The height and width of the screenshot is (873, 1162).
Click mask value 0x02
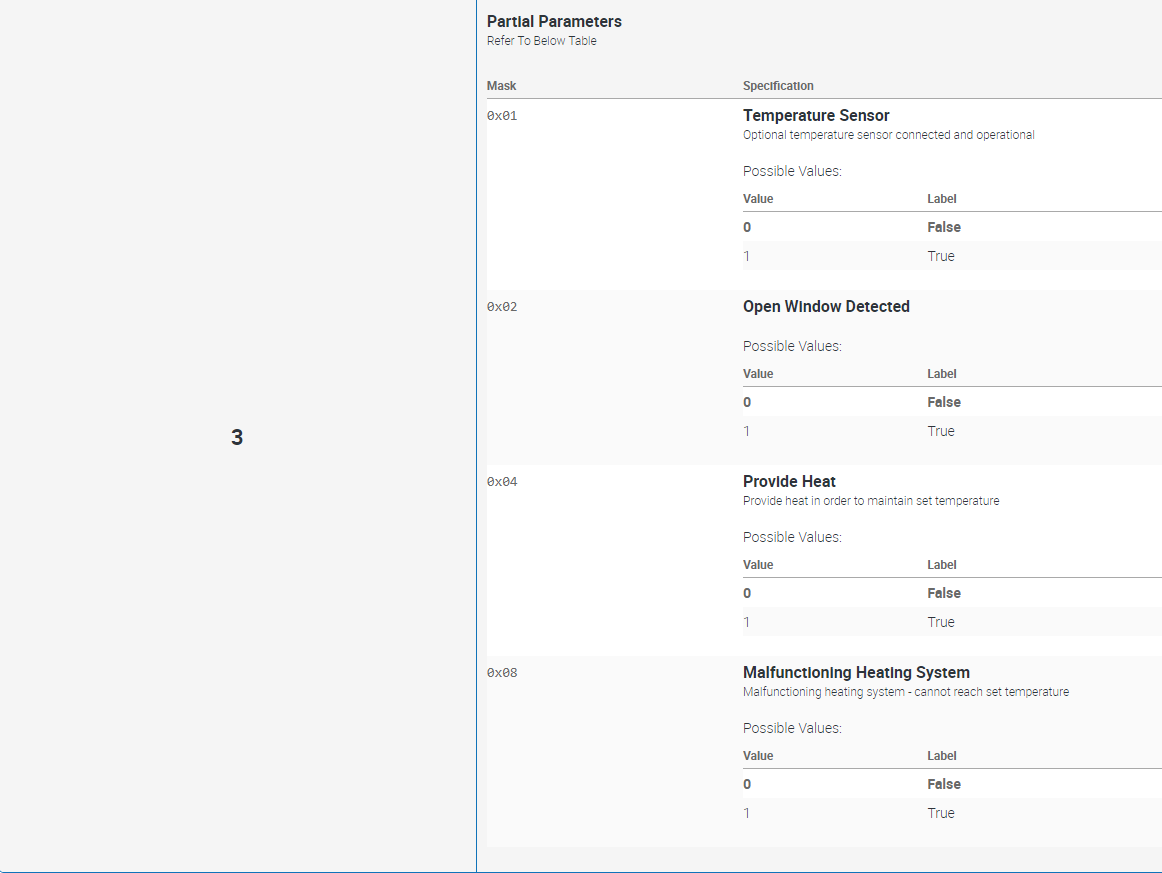point(501,307)
